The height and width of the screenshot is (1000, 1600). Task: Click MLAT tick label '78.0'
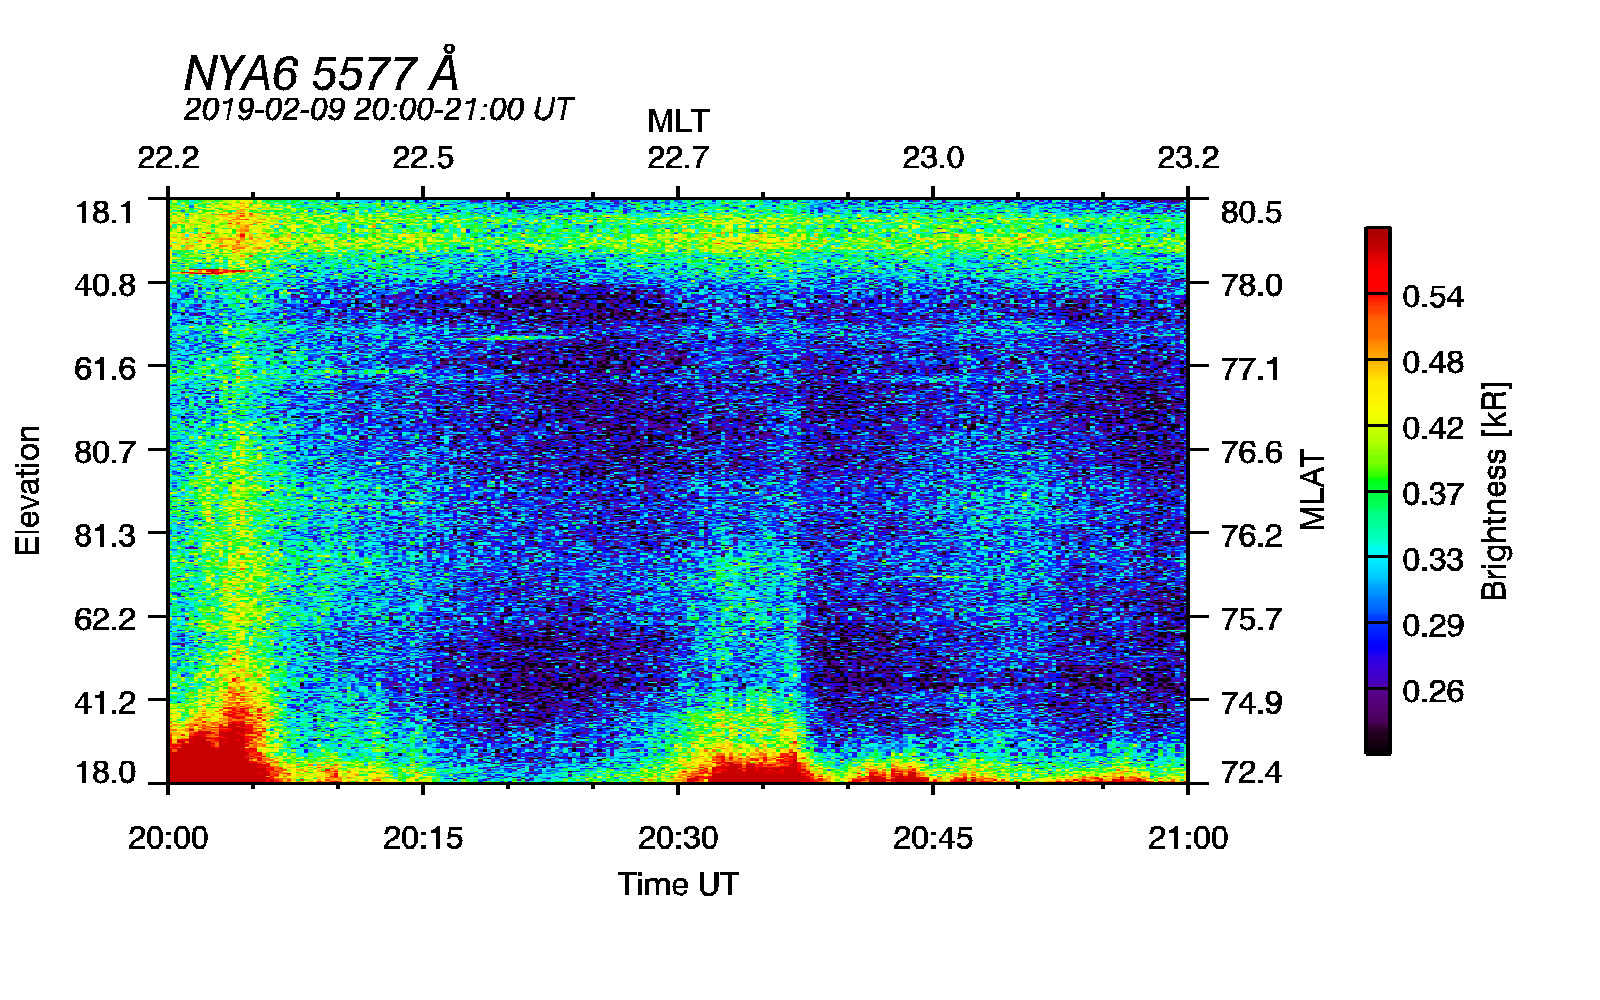coord(1251,285)
